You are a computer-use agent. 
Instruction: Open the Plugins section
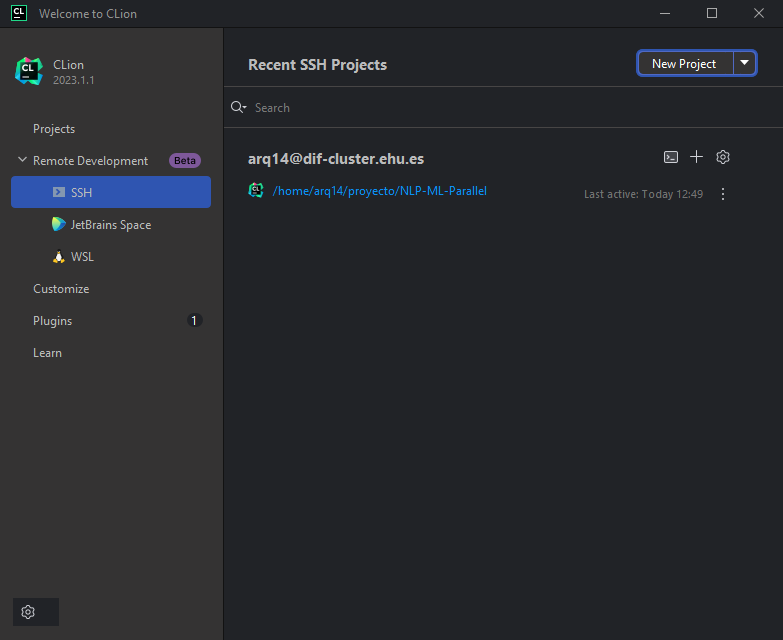click(52, 320)
